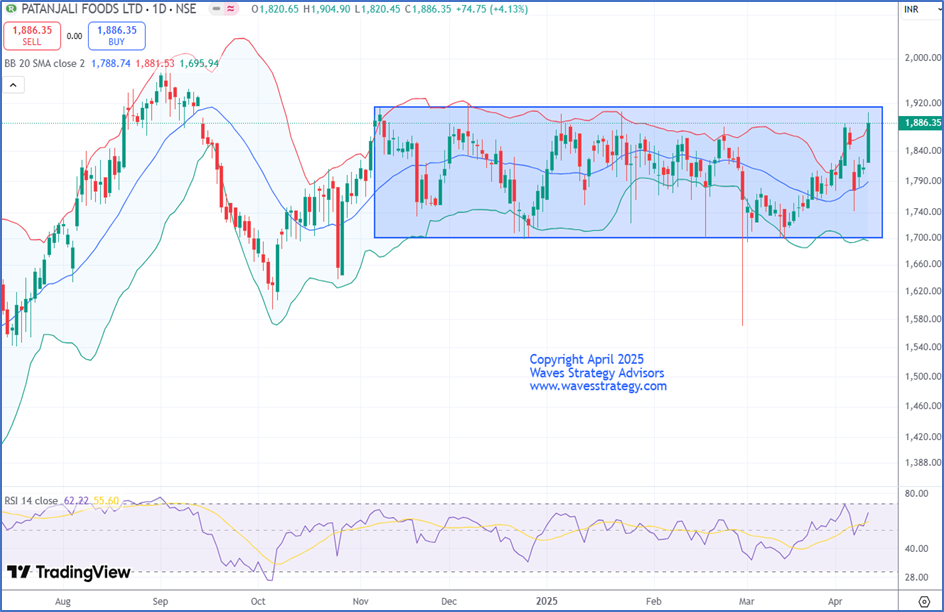Click the 0.00 spread value between Sell and Buy

(x=74, y=36)
